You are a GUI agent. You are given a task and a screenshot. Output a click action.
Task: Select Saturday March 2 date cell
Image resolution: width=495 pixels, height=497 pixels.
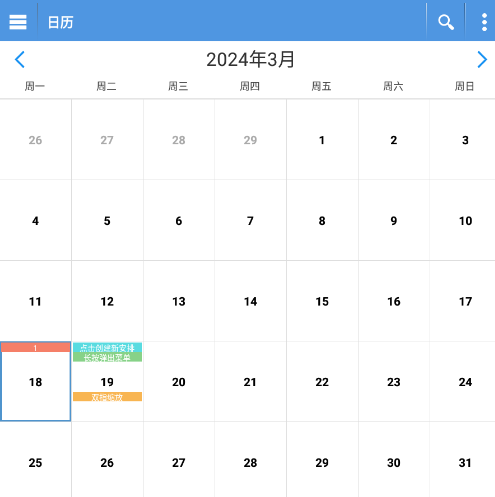coord(394,140)
